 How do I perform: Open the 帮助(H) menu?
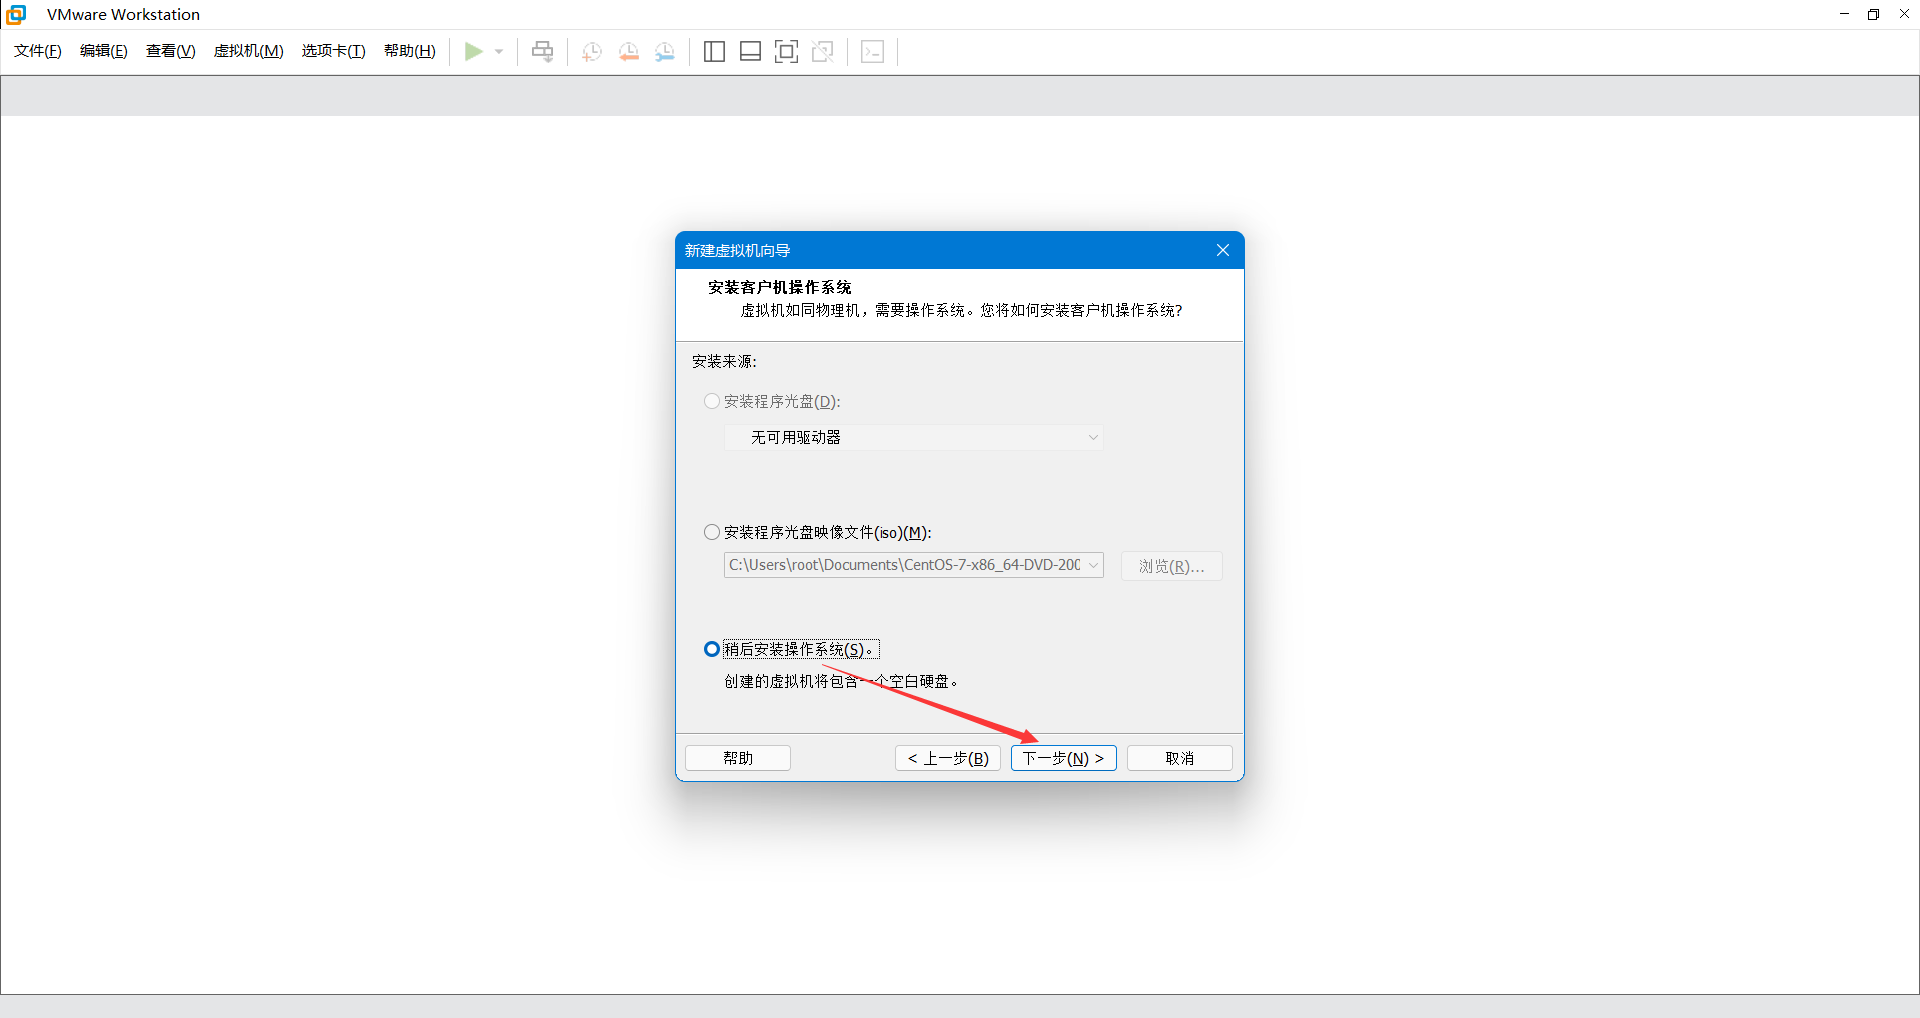point(410,51)
